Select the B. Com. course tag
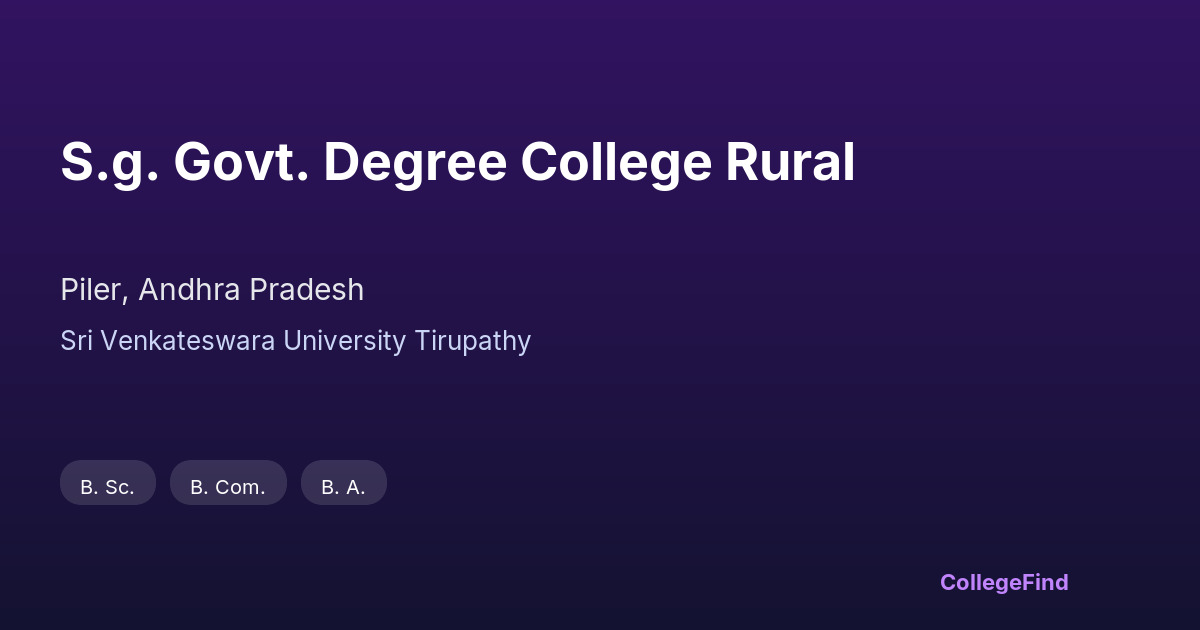The height and width of the screenshot is (630, 1200). [x=228, y=483]
